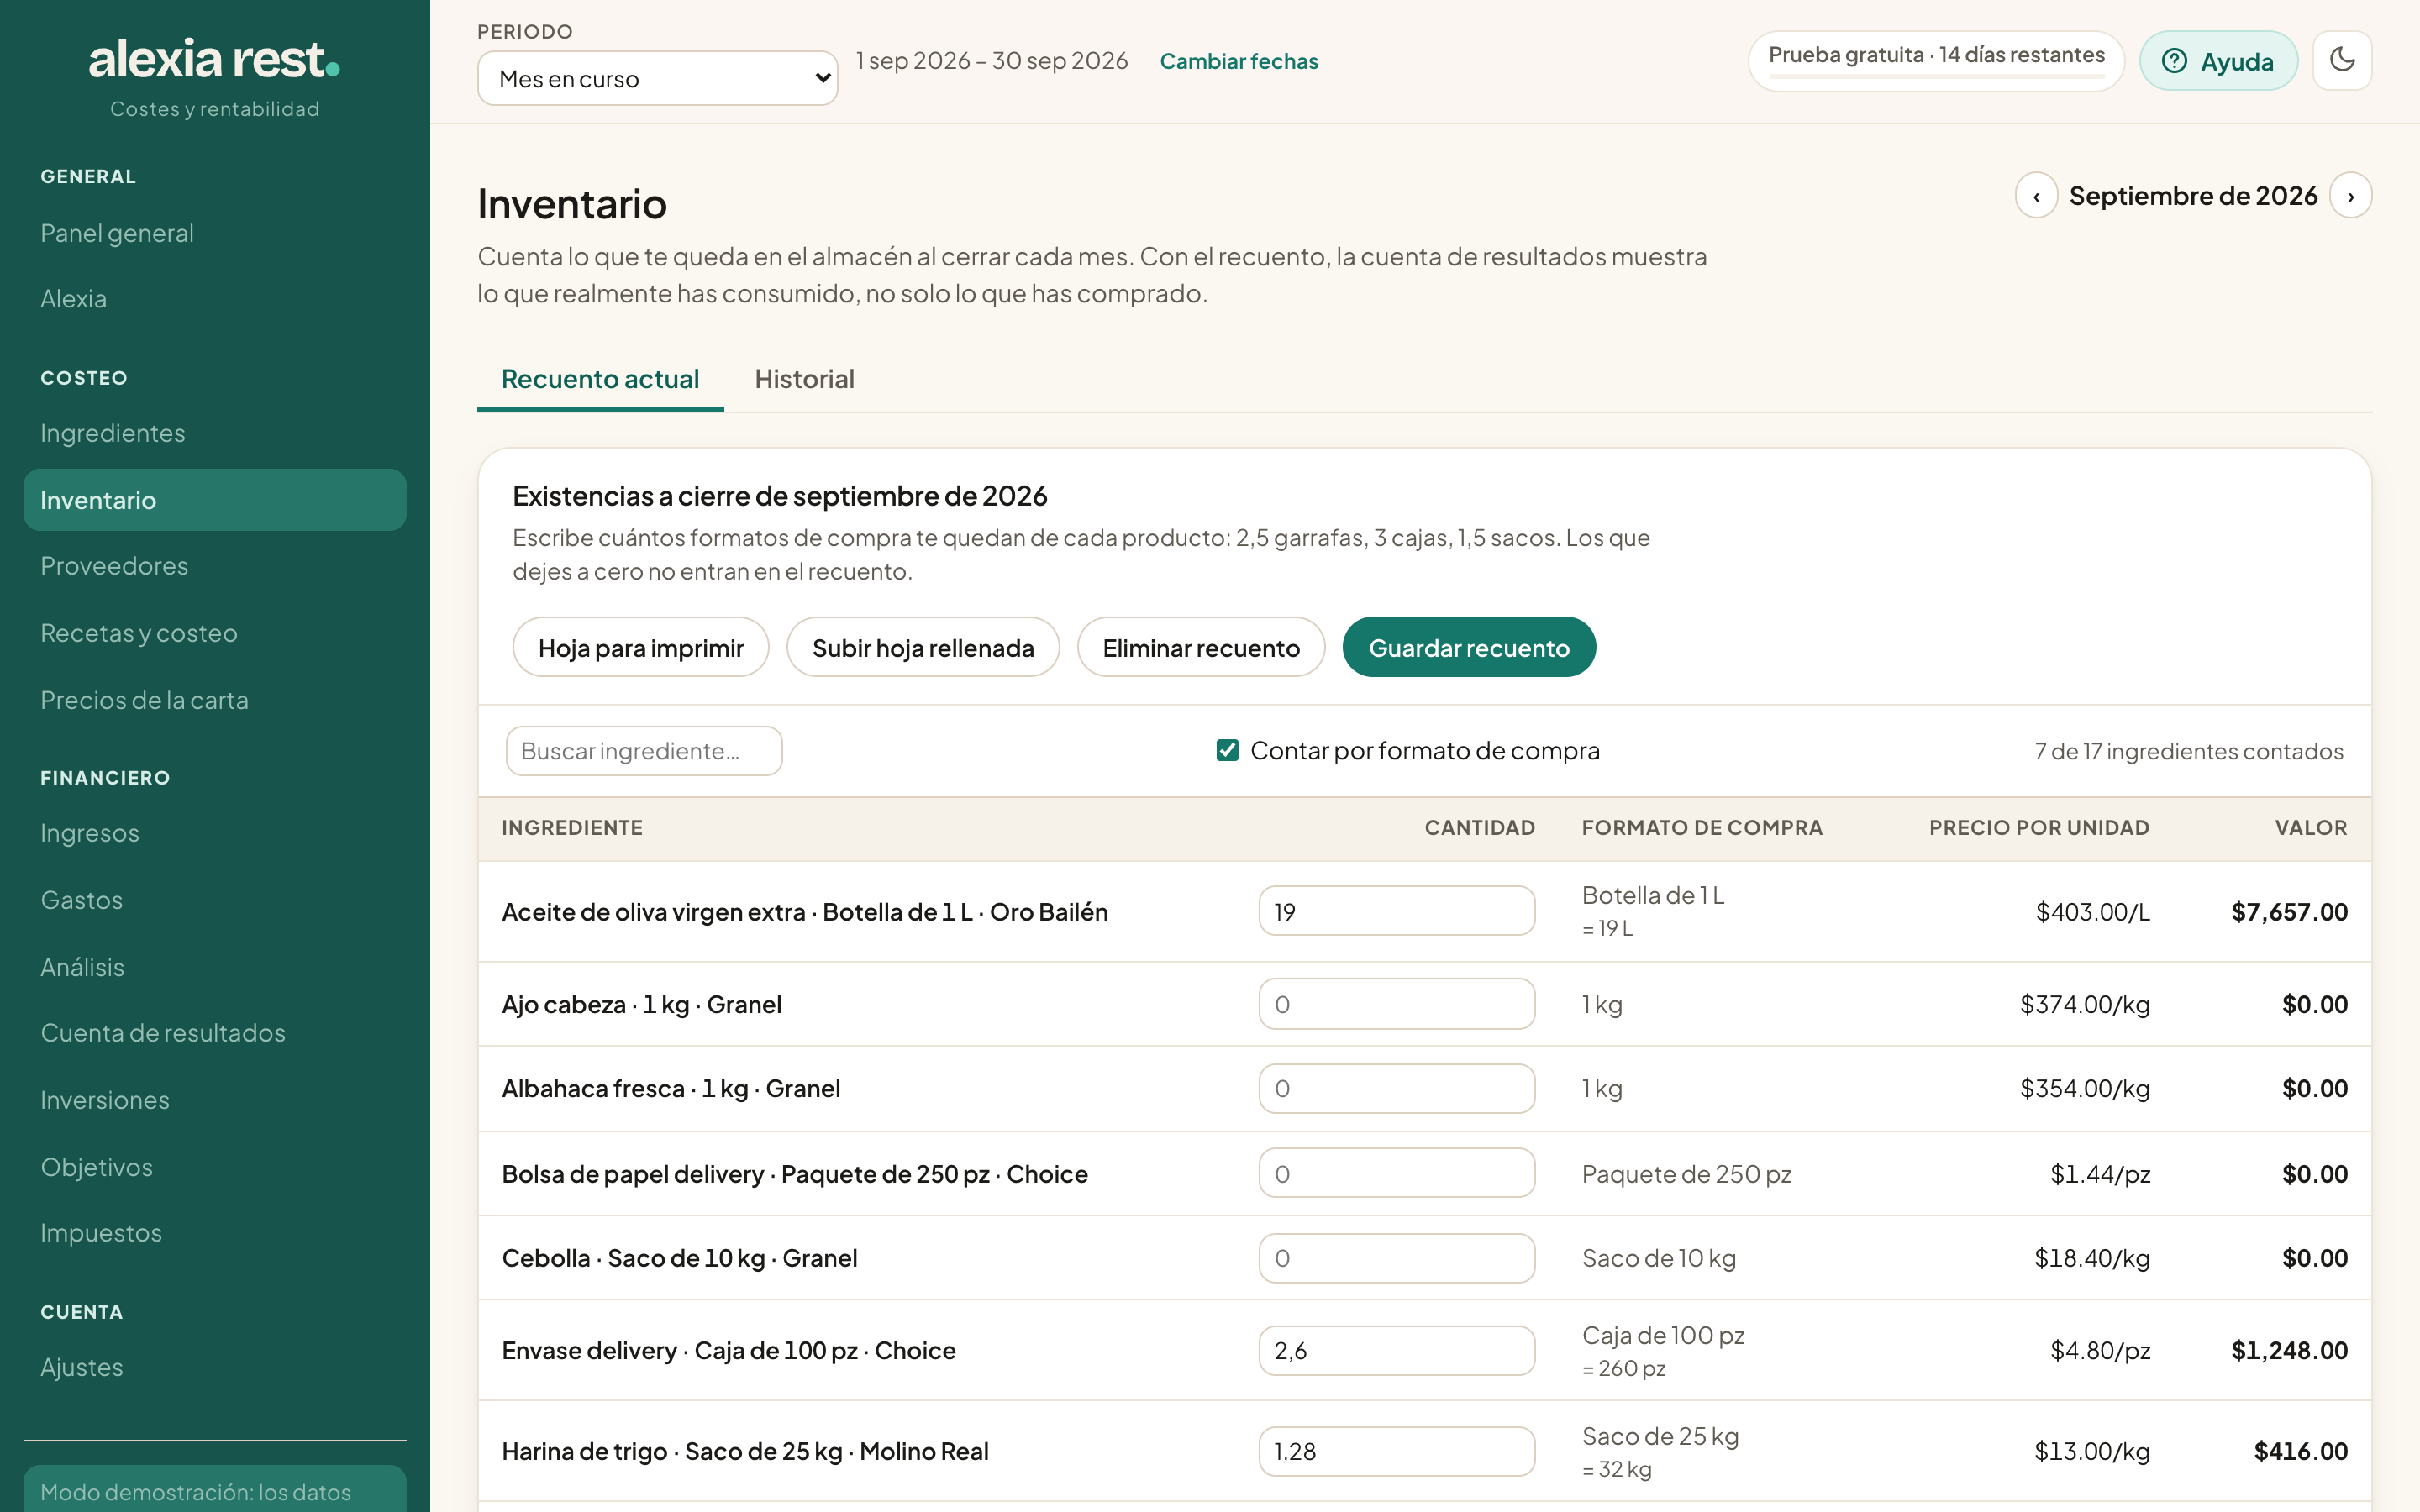Click price $4.80/pz
The image size is (2420, 1512).
click(2100, 1351)
